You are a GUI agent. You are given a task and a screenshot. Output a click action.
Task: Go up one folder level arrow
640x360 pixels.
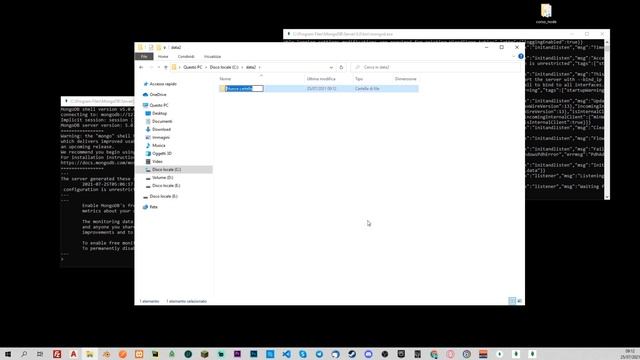[x=166, y=67]
